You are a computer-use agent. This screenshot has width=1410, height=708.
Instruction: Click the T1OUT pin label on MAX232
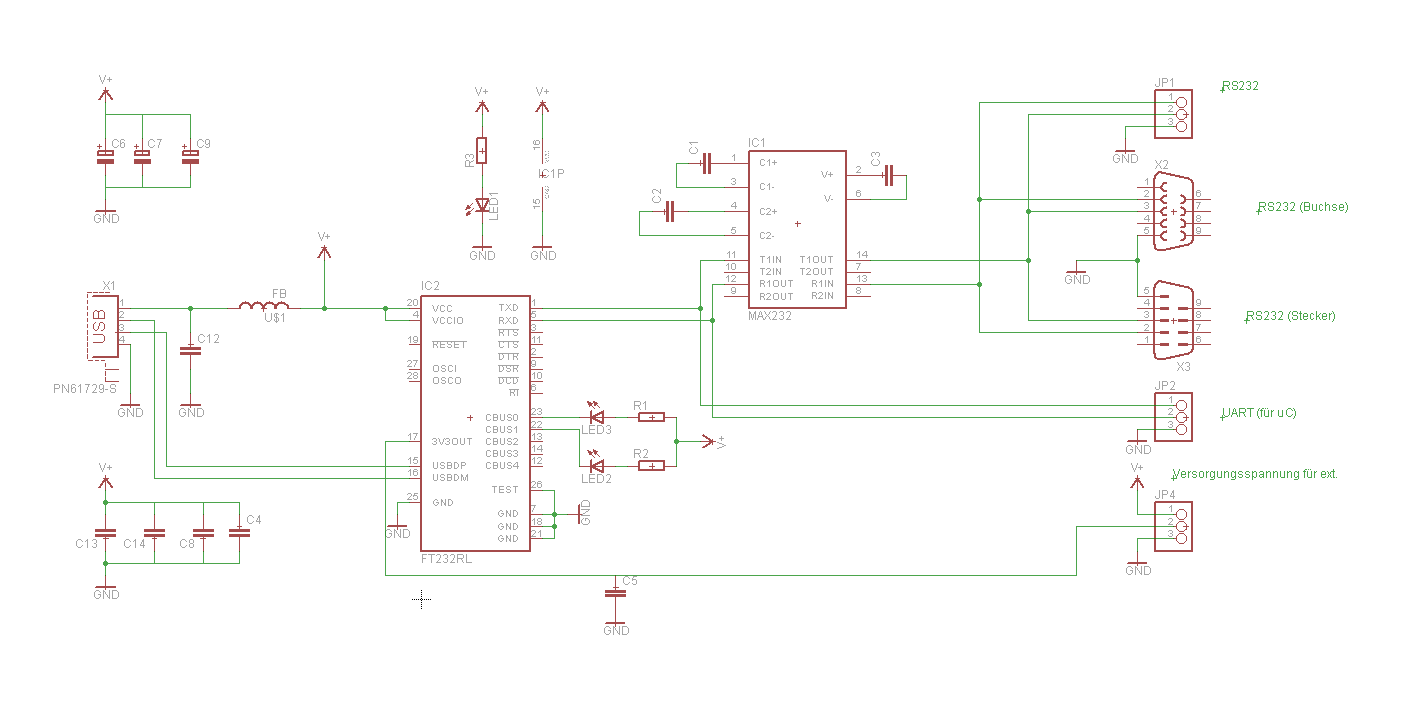click(816, 259)
